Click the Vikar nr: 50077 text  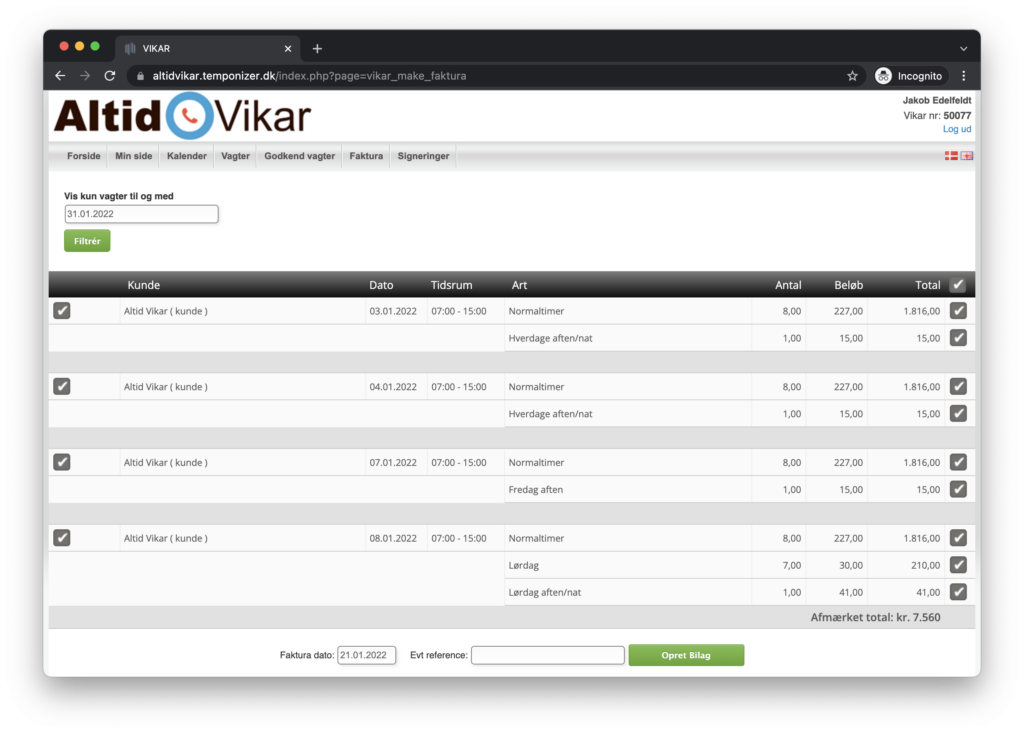tap(937, 116)
